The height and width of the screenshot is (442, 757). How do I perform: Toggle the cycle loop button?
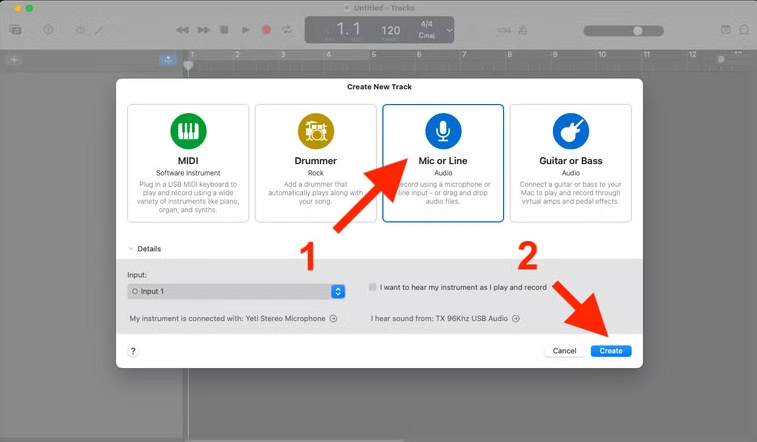pyautogui.click(x=287, y=30)
